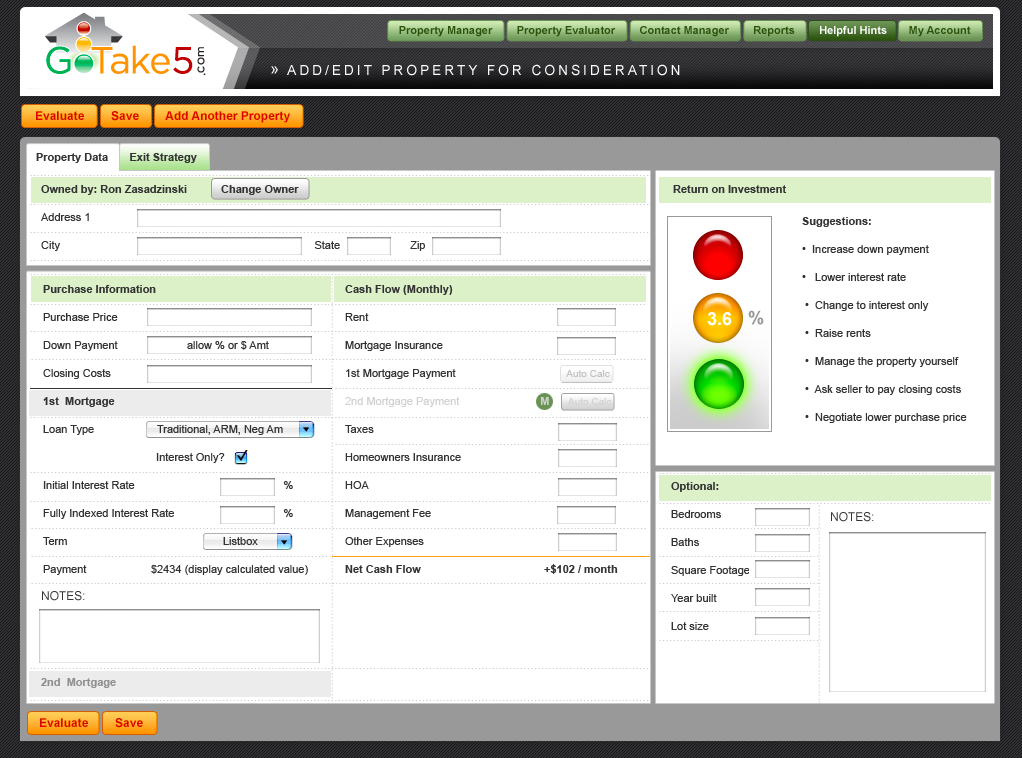Image resolution: width=1022 pixels, height=758 pixels.
Task: Select the Property Data tab
Action: tap(72, 157)
